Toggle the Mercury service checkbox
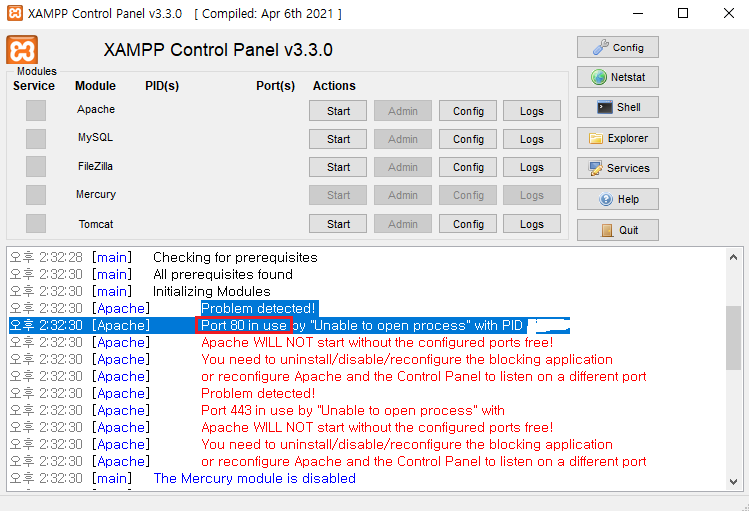The height and width of the screenshot is (511, 749). [x=36, y=195]
